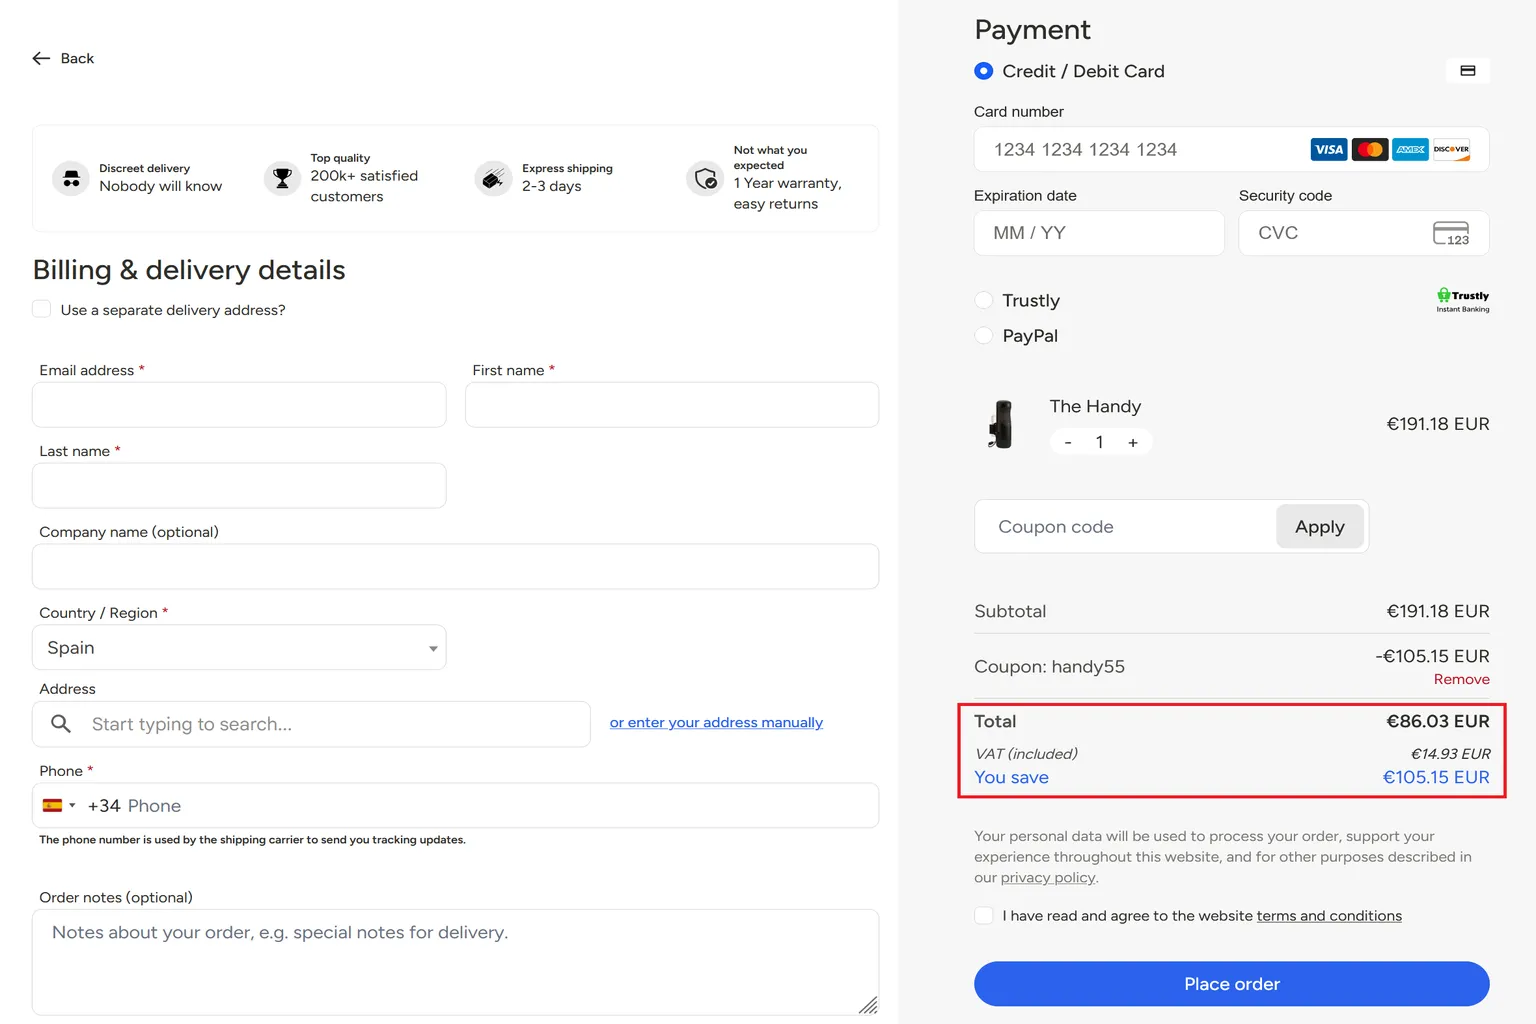1536x1024 pixels.
Task: Open the Spain flag phone country selector
Action: (59, 806)
